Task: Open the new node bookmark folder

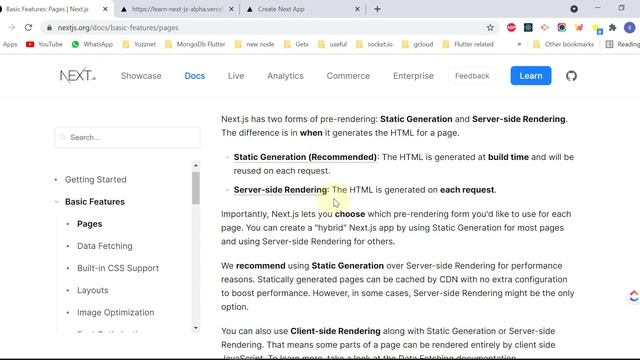Action: 255,44
